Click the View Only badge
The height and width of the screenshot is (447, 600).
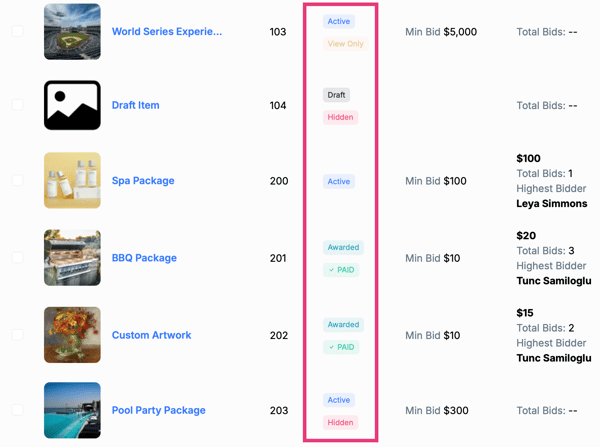coord(345,44)
